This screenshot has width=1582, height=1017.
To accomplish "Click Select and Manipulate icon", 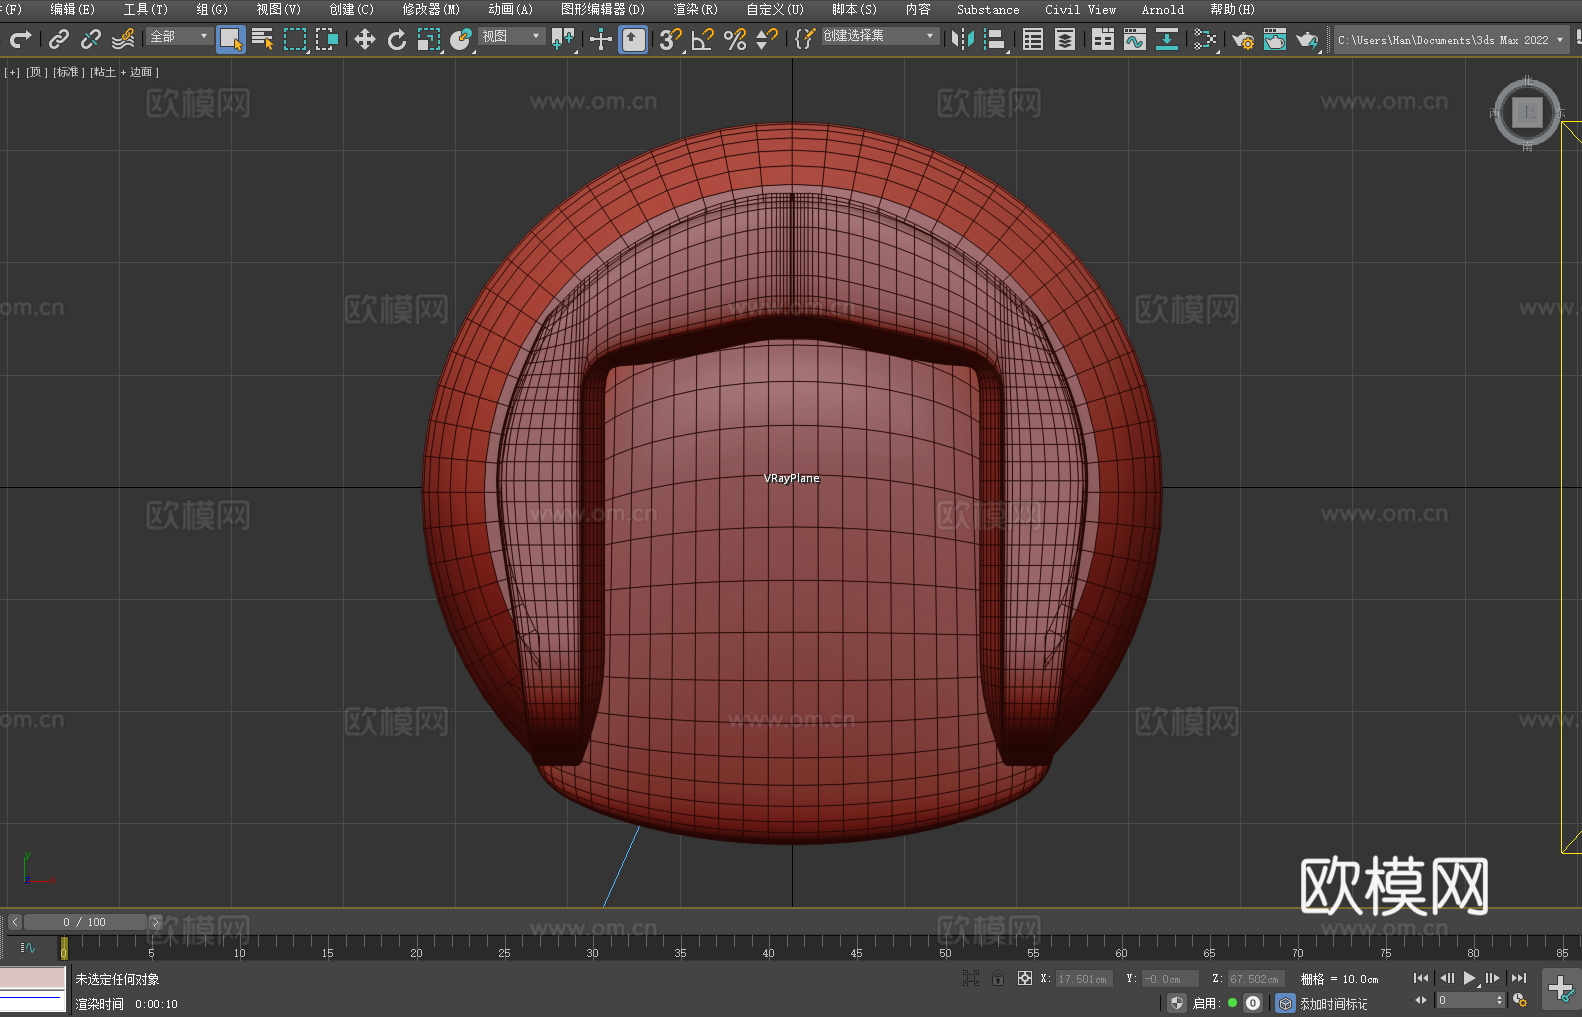I will [x=601, y=39].
